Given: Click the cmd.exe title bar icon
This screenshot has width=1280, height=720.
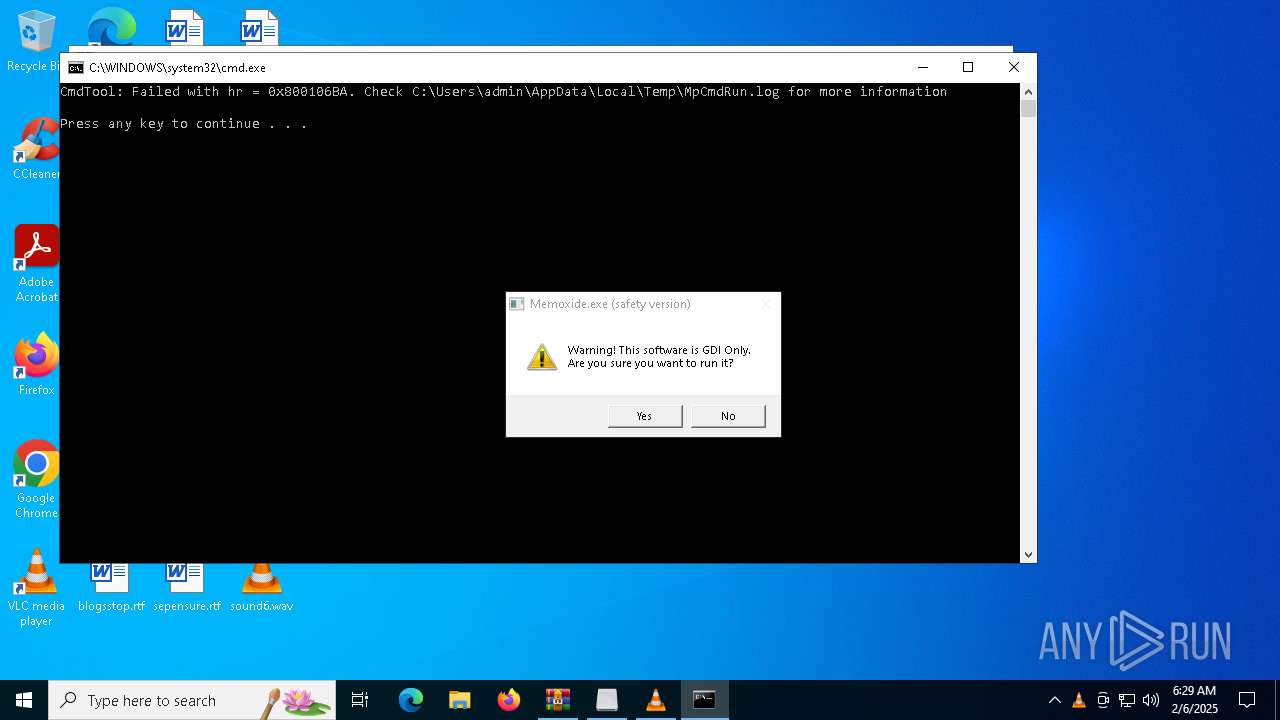Looking at the screenshot, I should point(76,68).
